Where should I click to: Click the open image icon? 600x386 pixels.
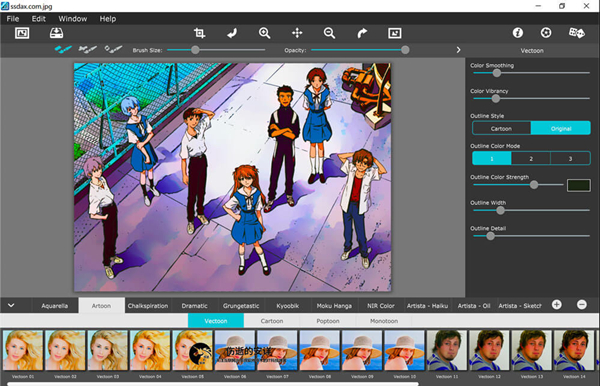(22, 33)
